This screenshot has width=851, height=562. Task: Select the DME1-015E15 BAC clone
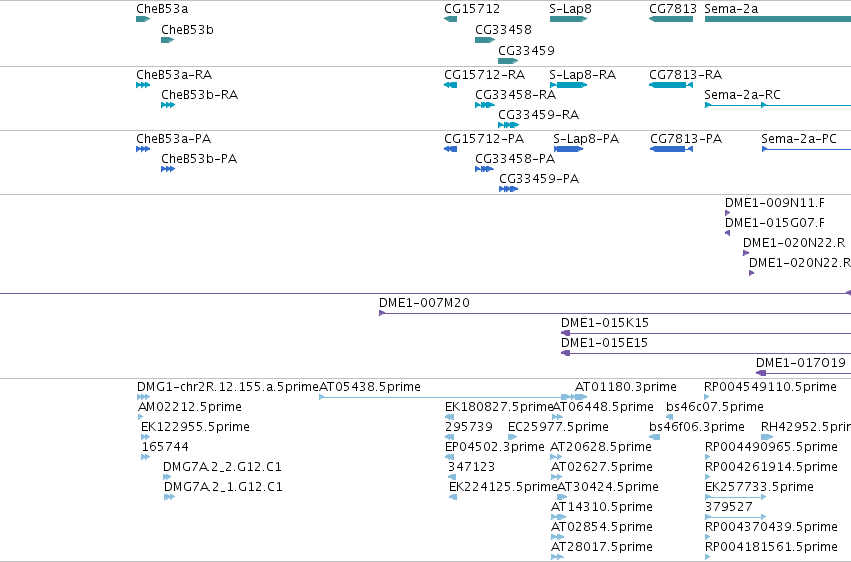click(x=706, y=353)
